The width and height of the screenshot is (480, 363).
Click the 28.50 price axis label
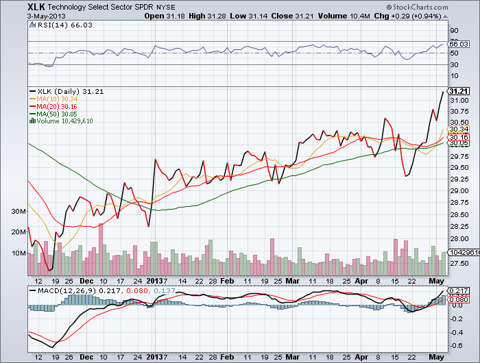(459, 215)
